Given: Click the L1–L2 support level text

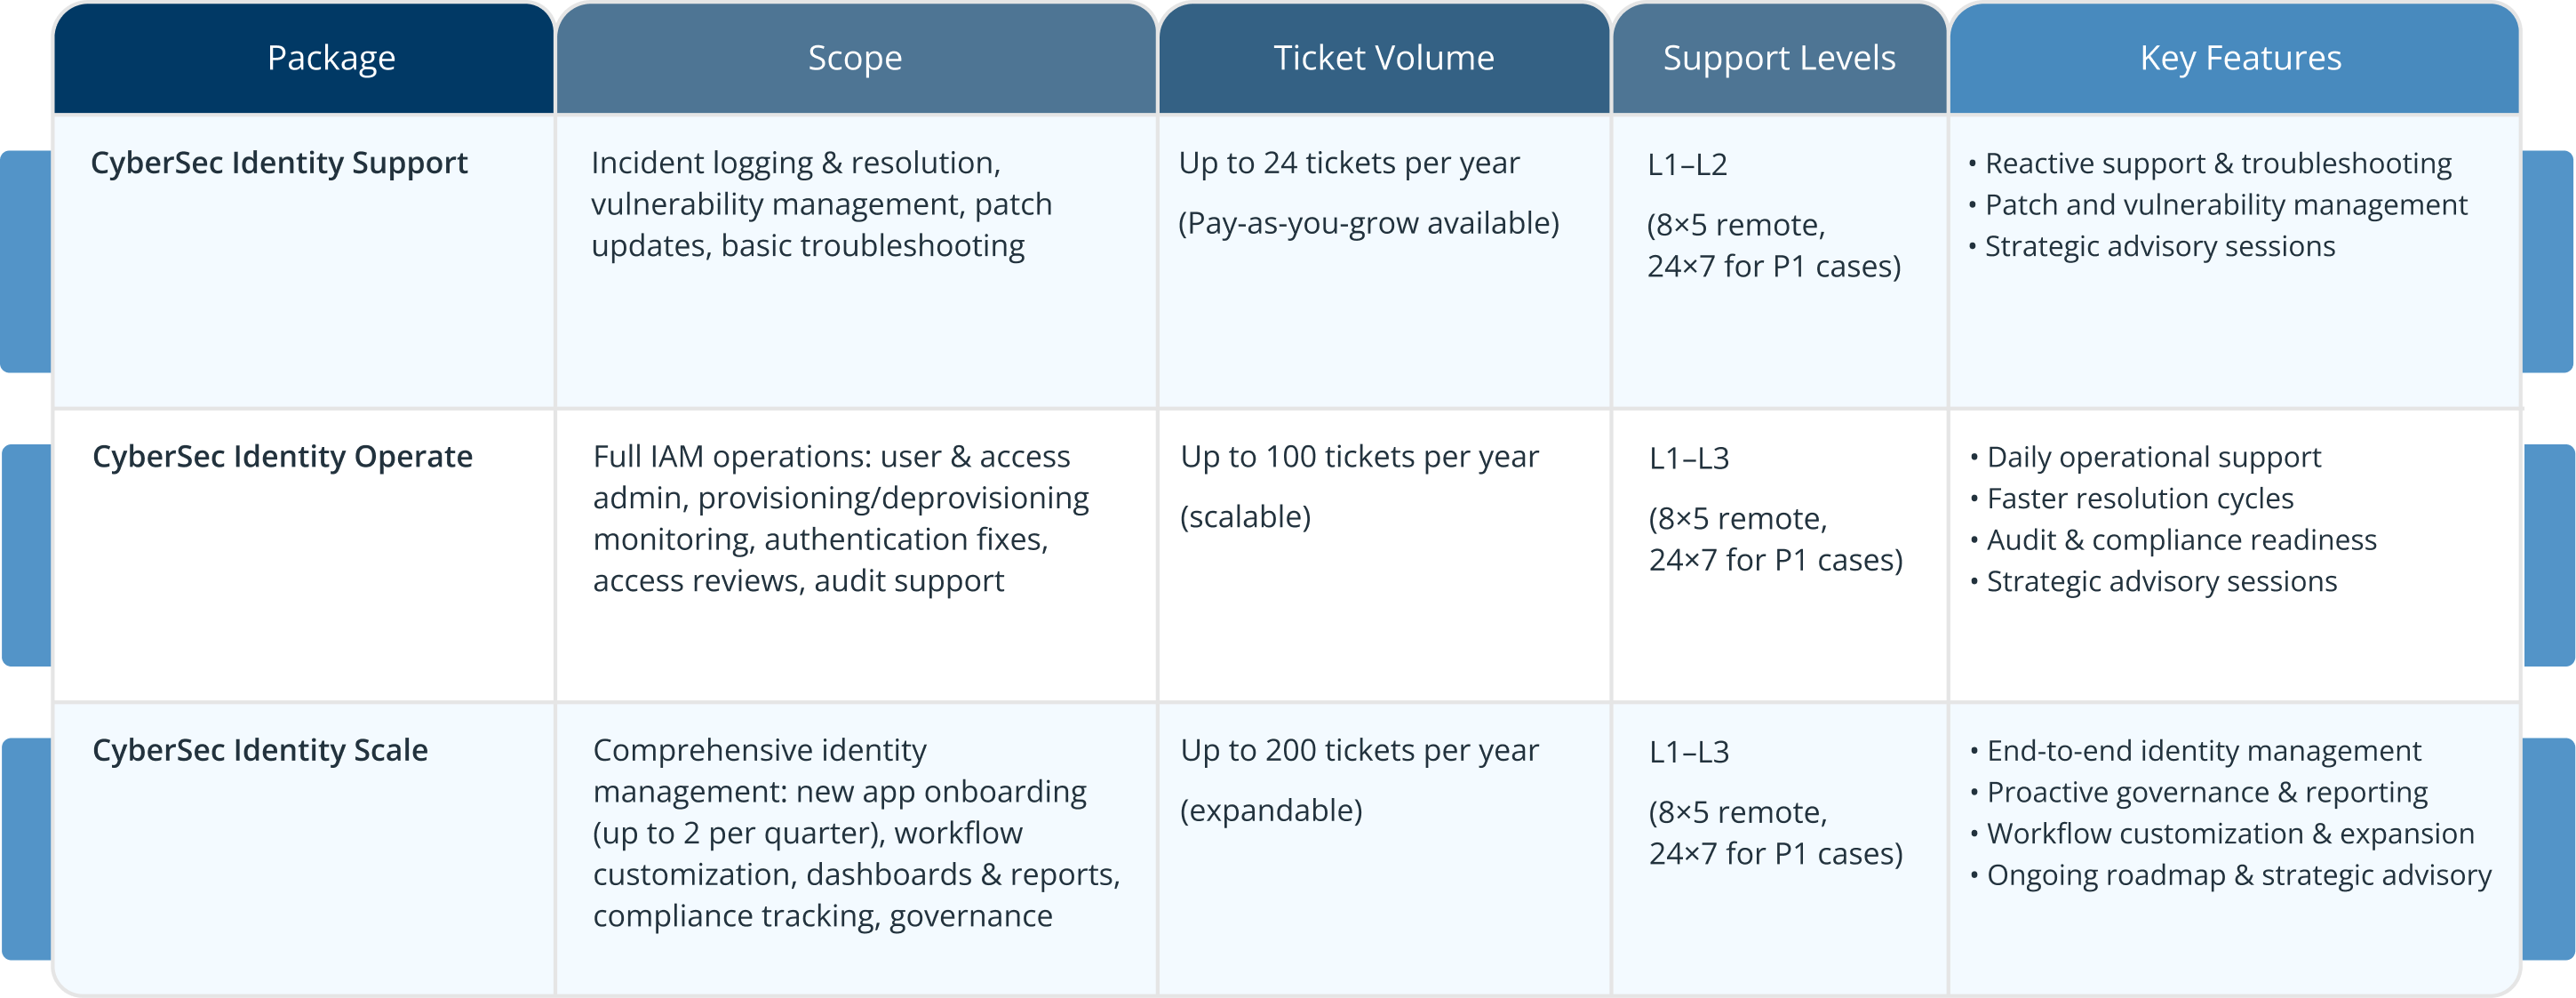Looking at the screenshot, I should 1687,165.
